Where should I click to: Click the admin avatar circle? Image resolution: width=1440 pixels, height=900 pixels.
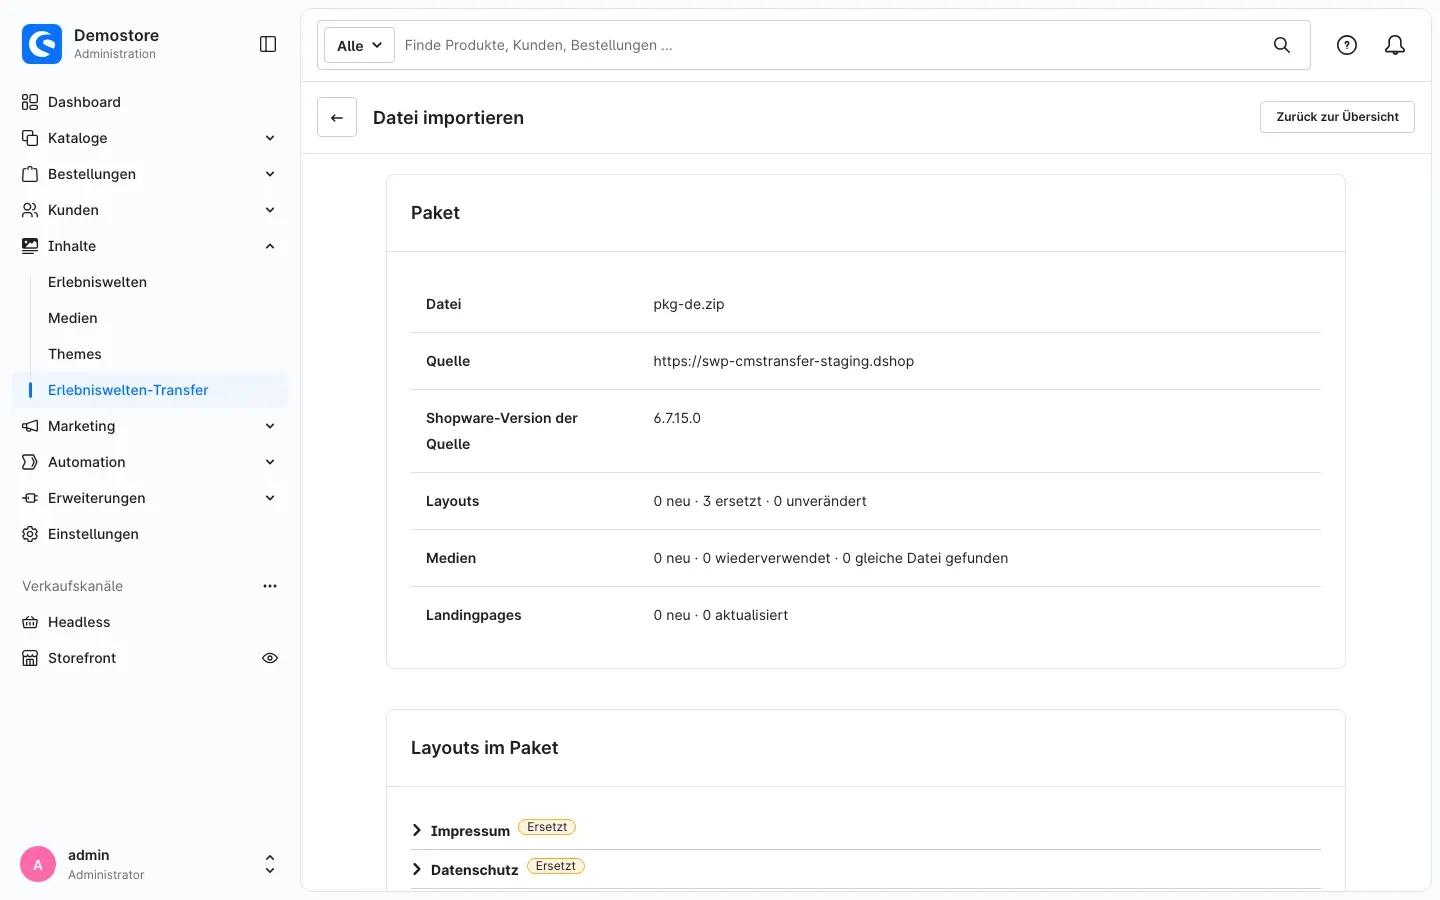38,864
